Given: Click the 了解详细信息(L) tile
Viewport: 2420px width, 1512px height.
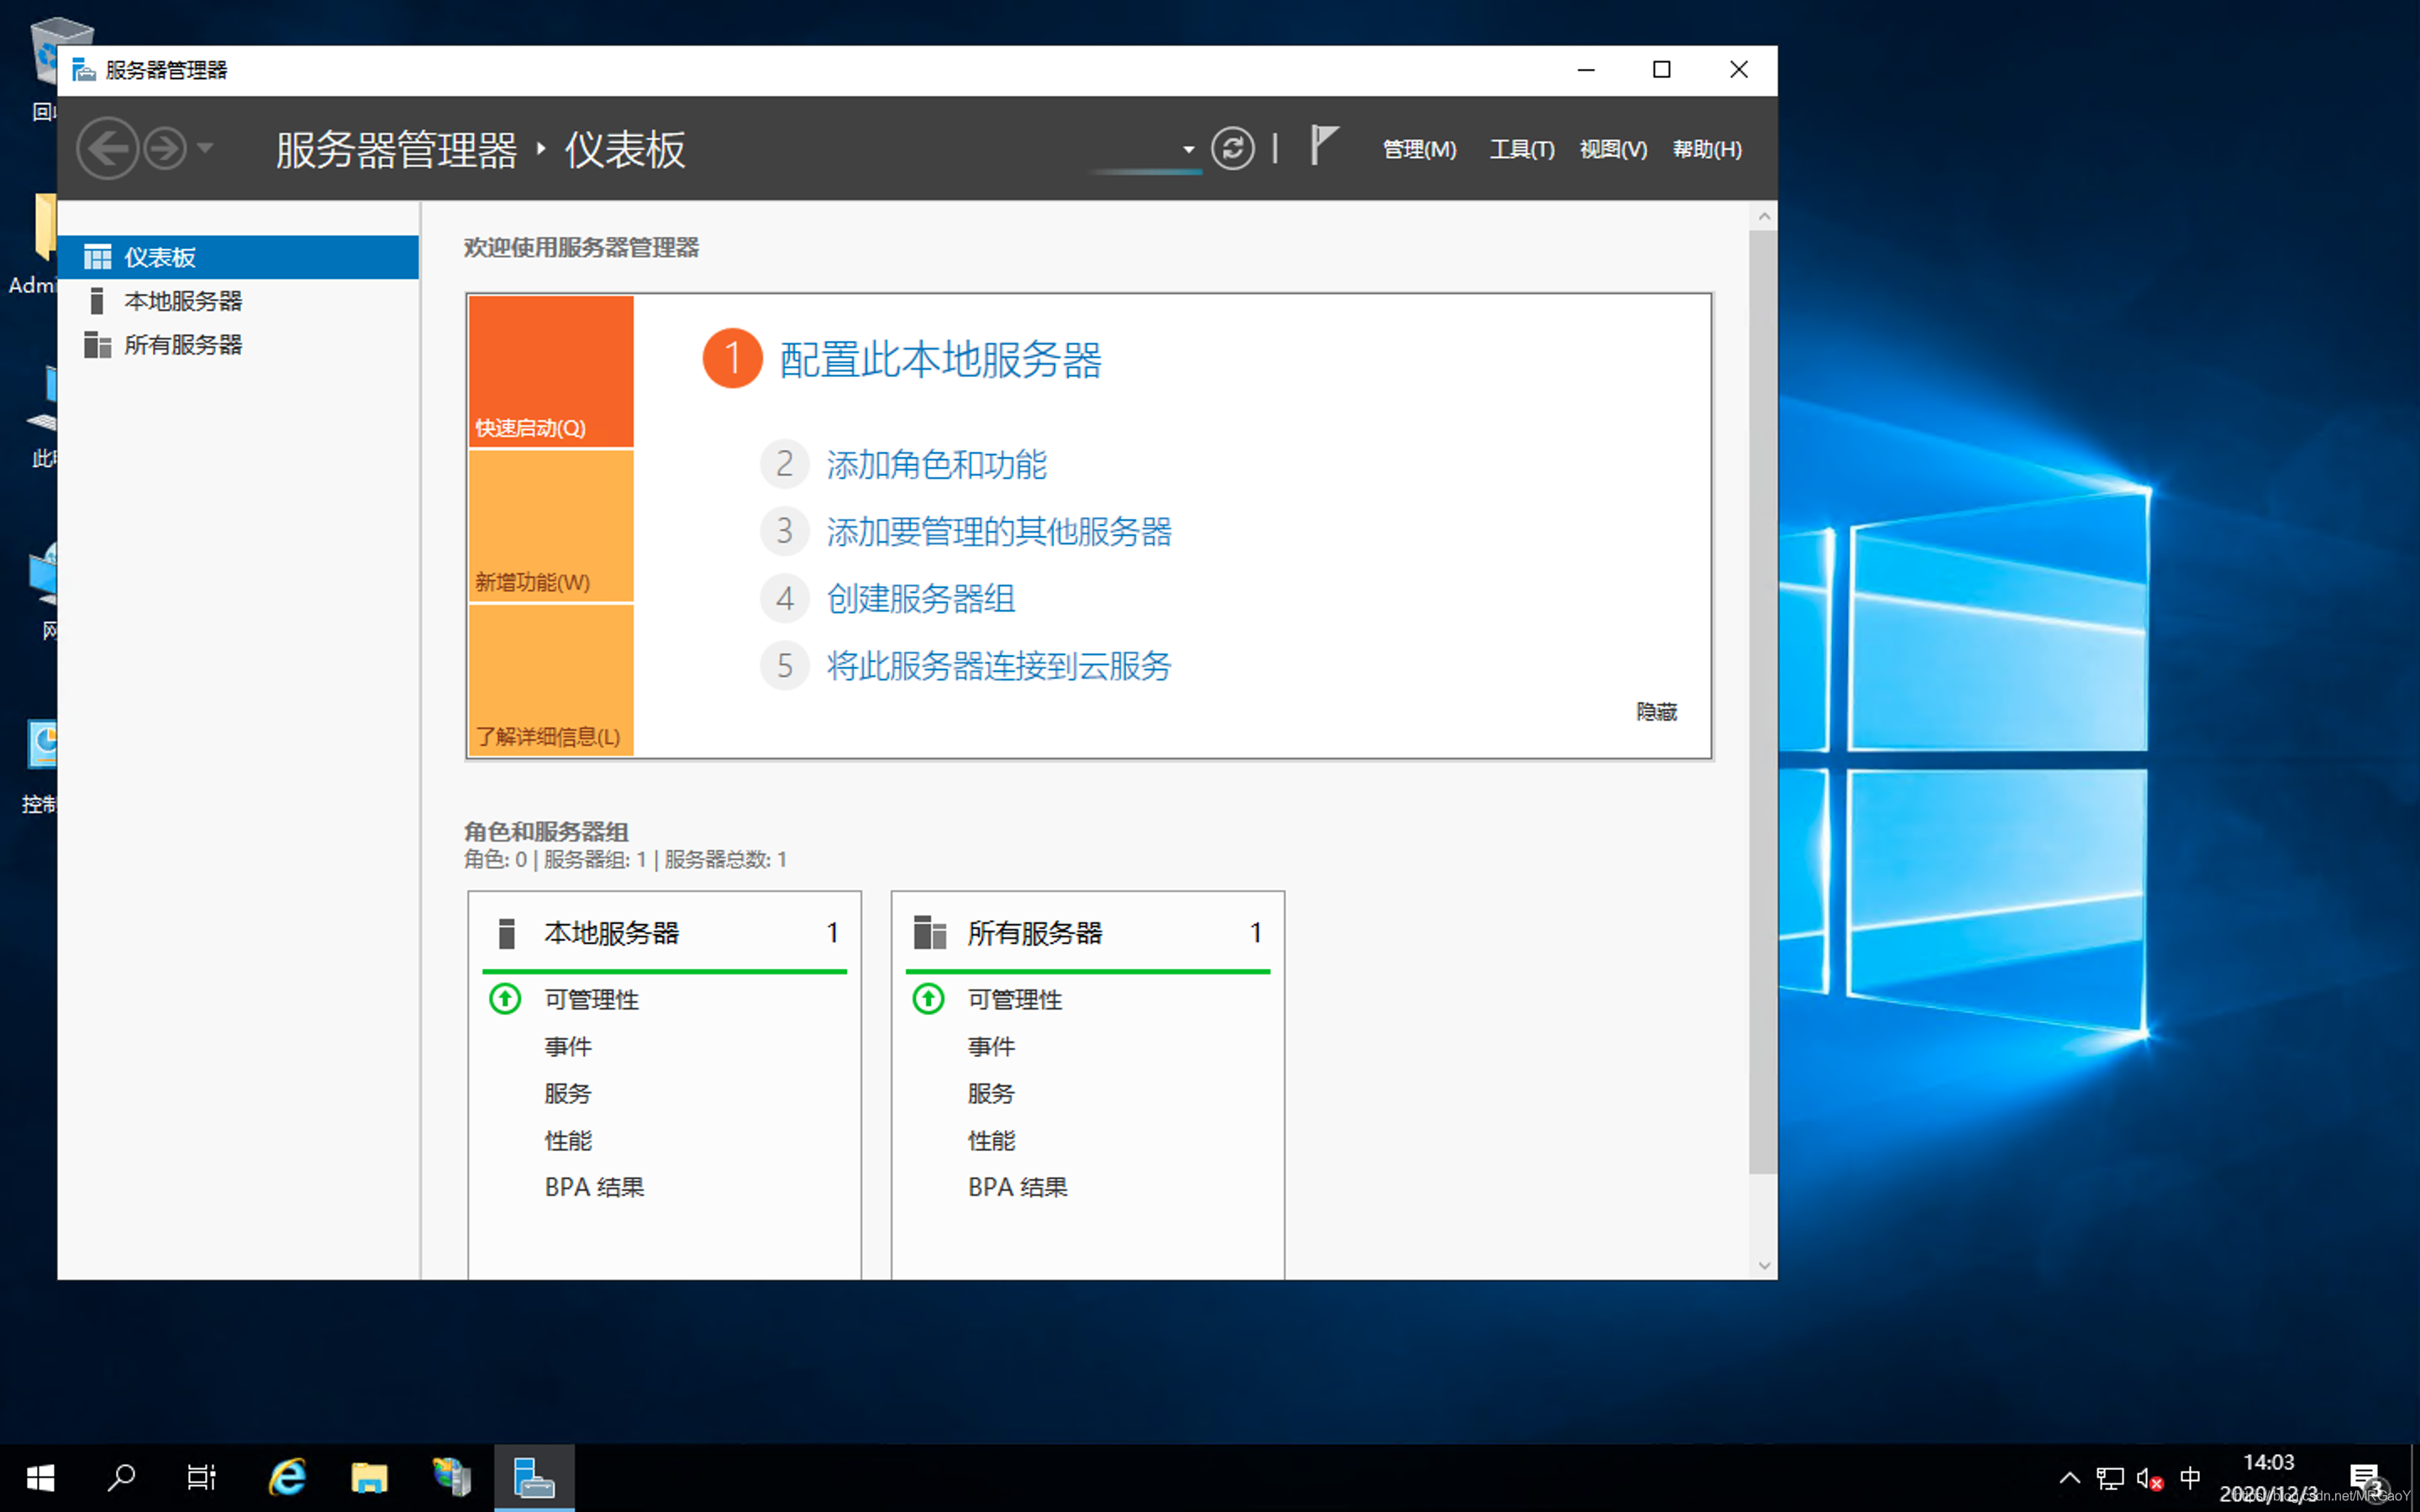Looking at the screenshot, I should [551, 680].
